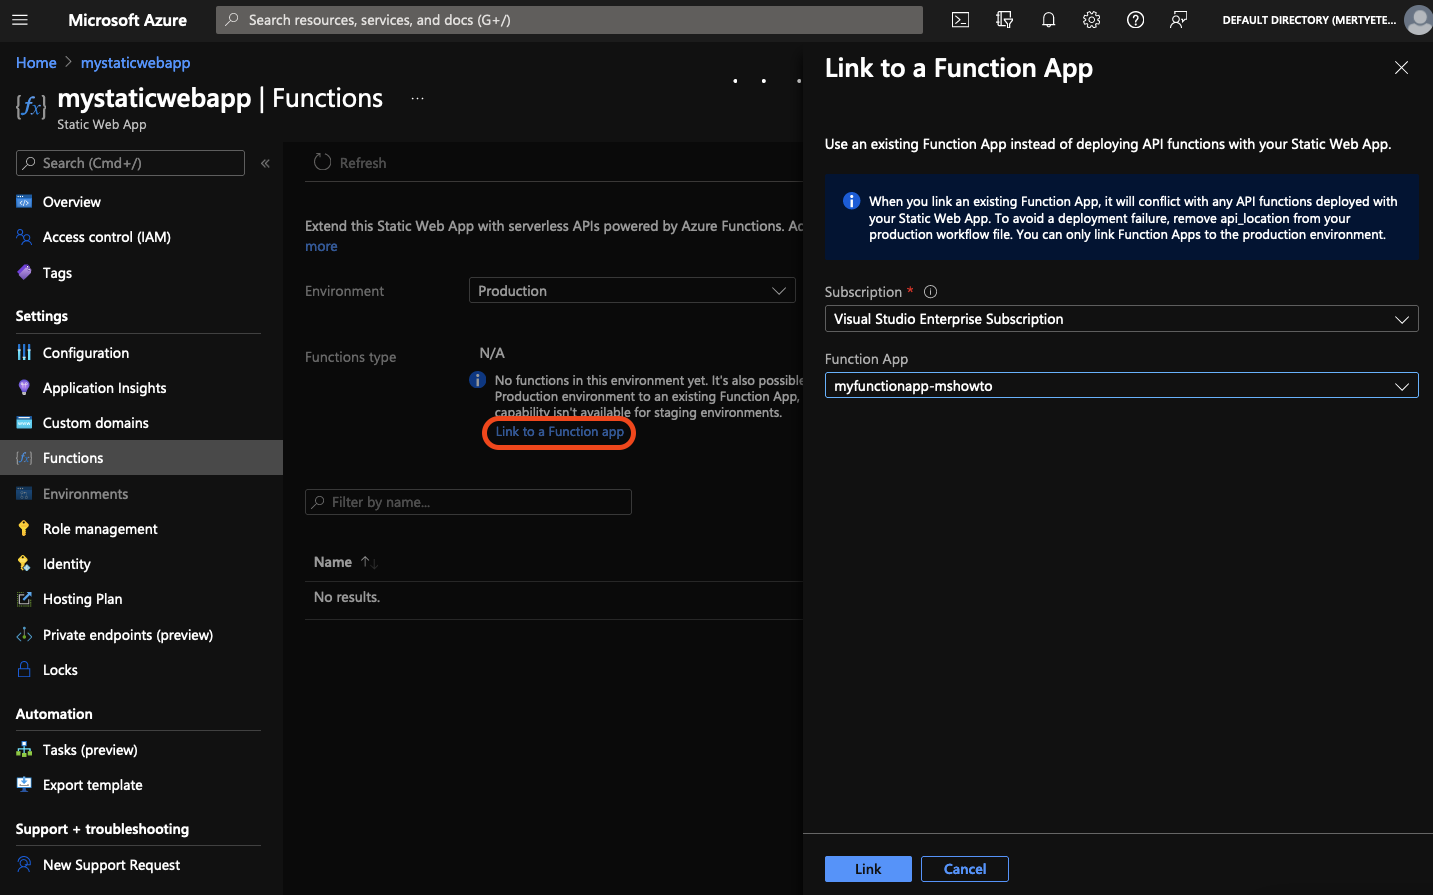Select Functions in the sidebar
Viewport: 1433px width, 895px height.
coord(141,458)
